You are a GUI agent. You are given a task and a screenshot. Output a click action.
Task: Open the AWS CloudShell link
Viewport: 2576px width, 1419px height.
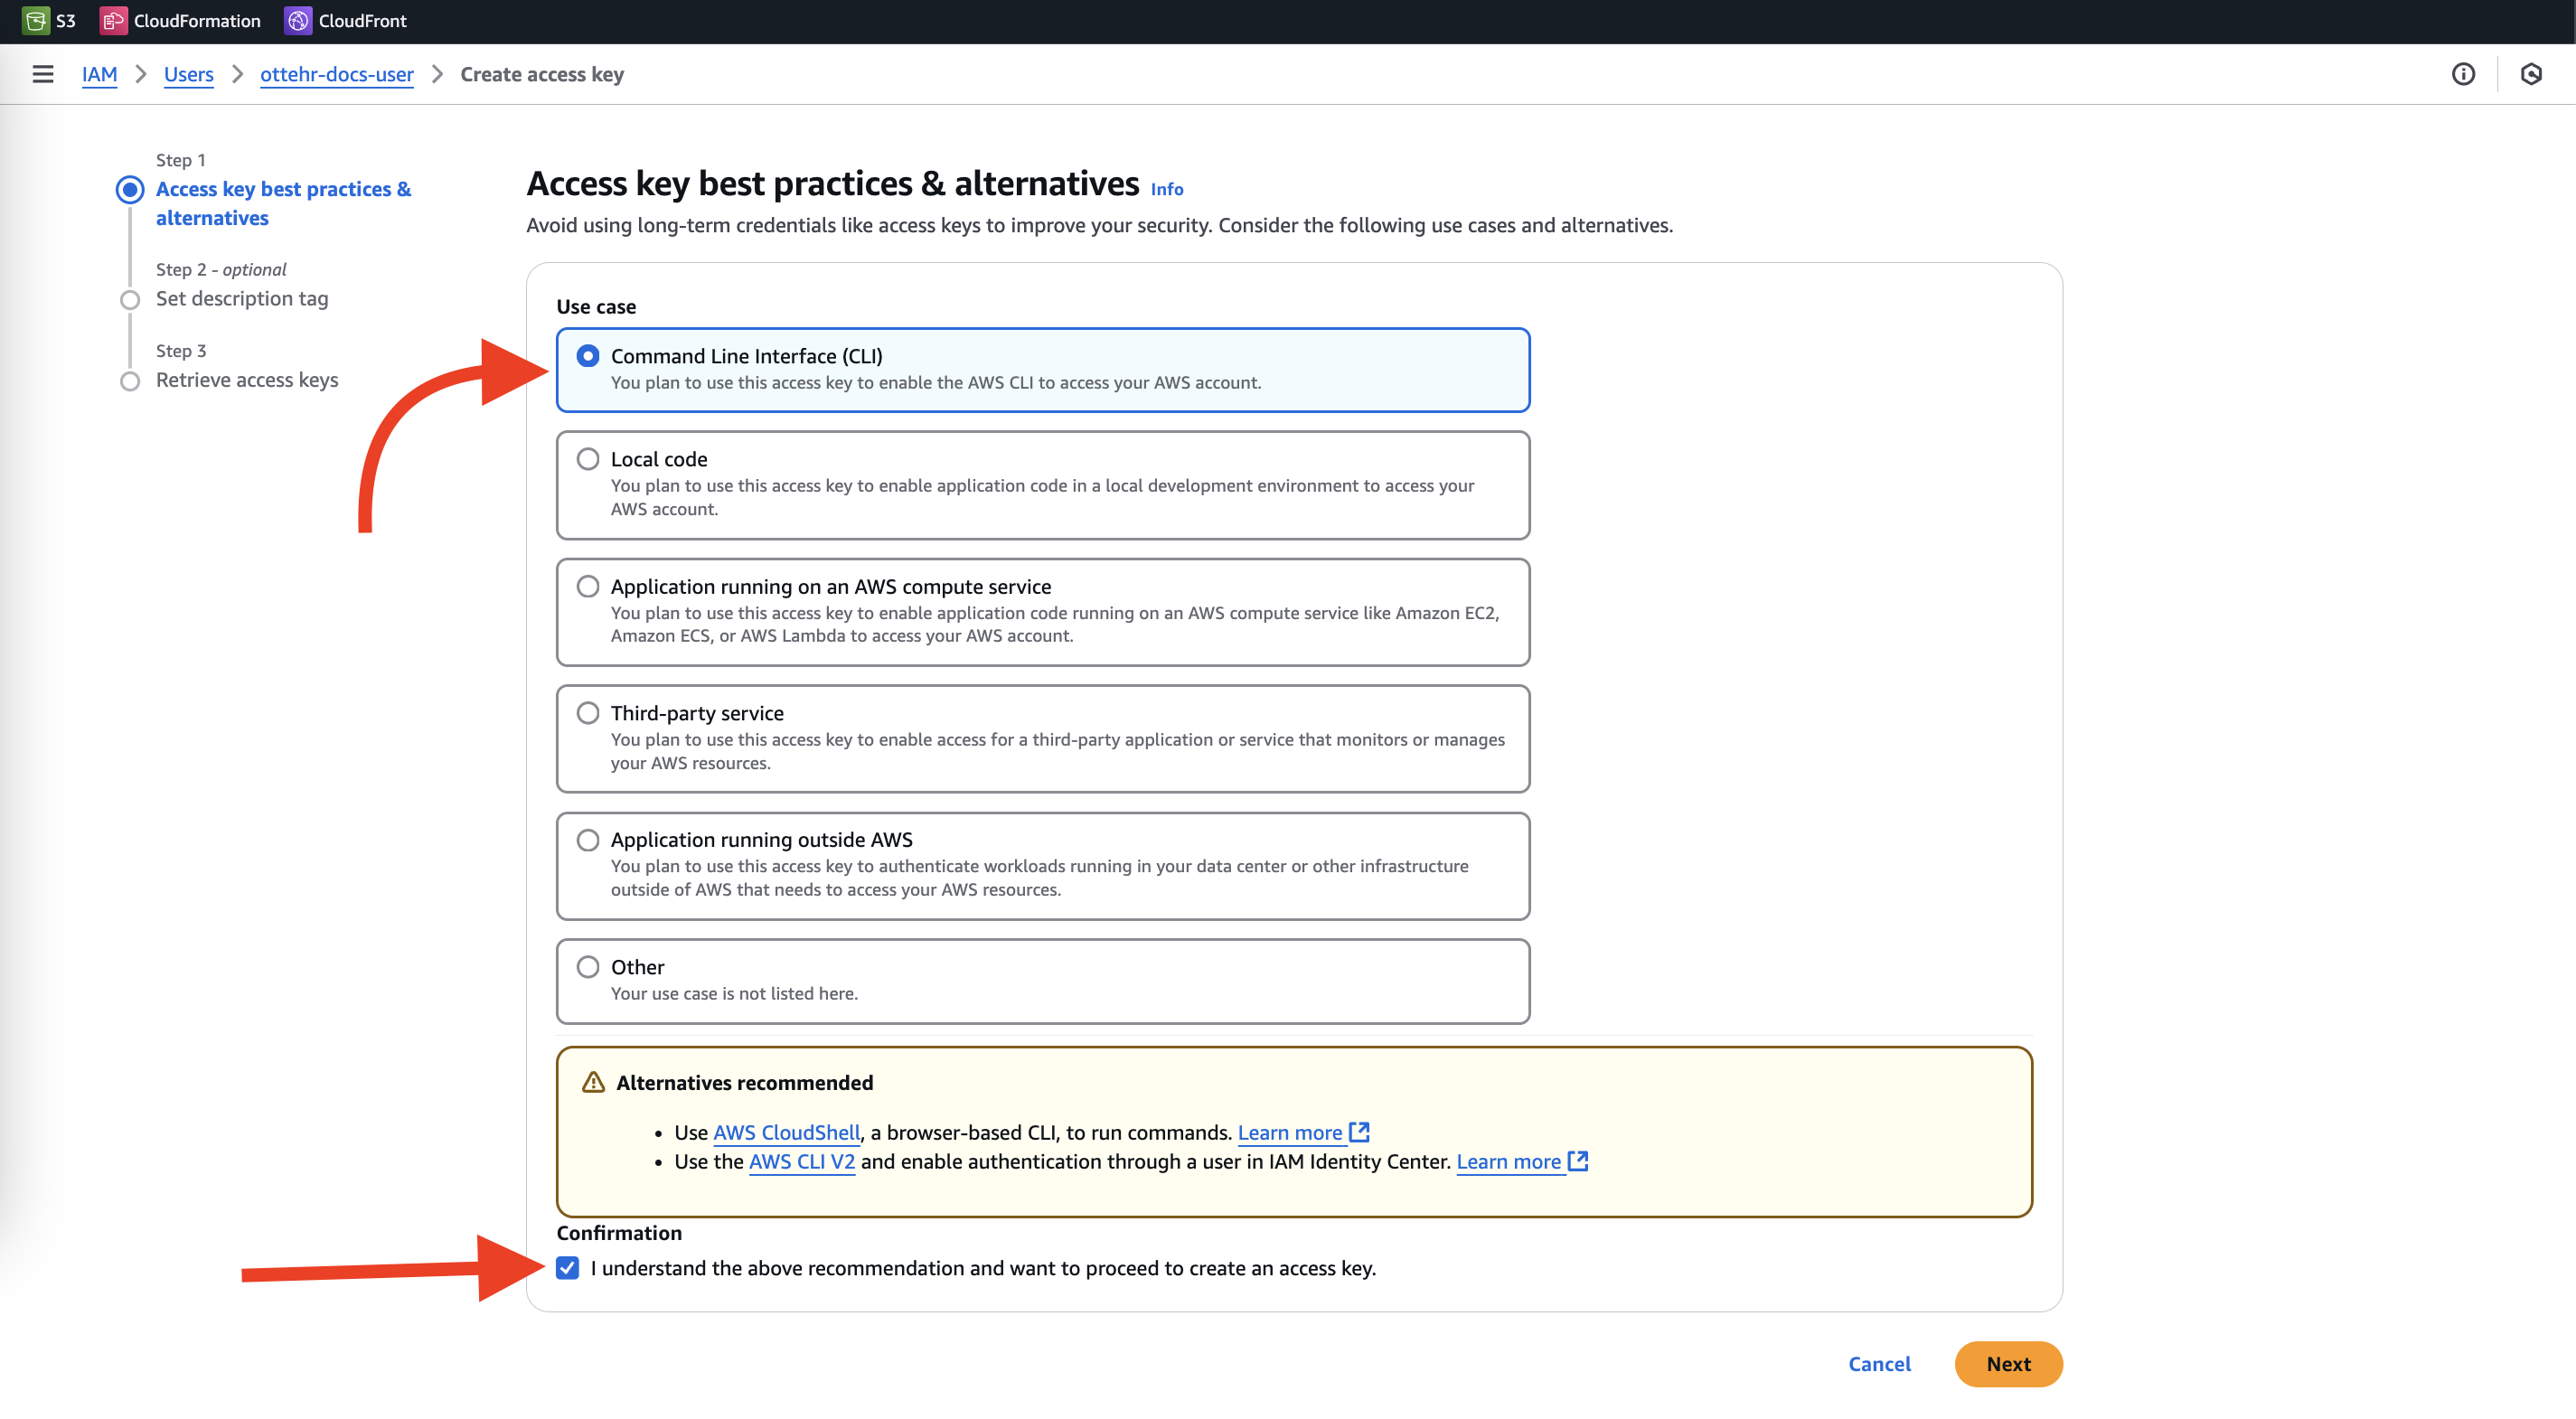tap(786, 1131)
